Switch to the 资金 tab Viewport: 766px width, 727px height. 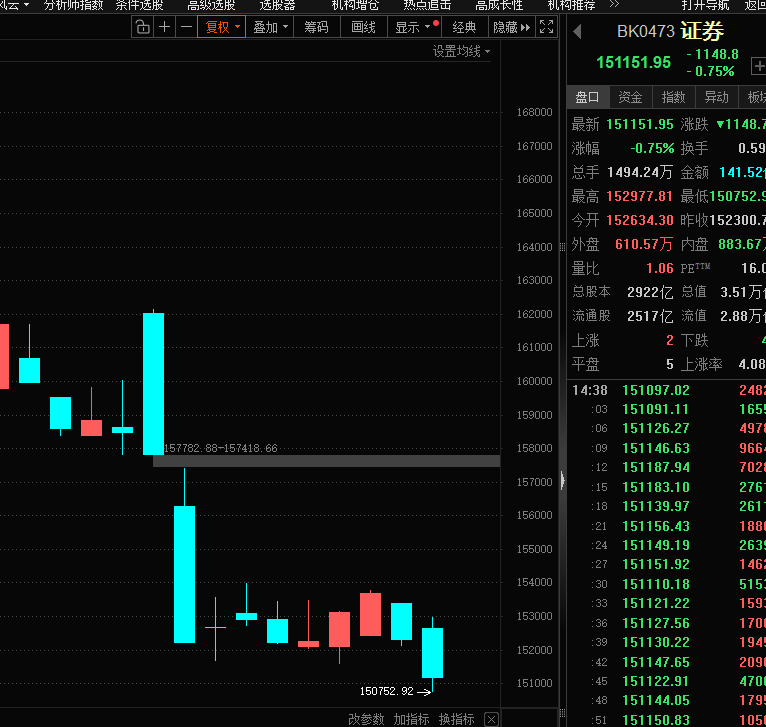630,97
